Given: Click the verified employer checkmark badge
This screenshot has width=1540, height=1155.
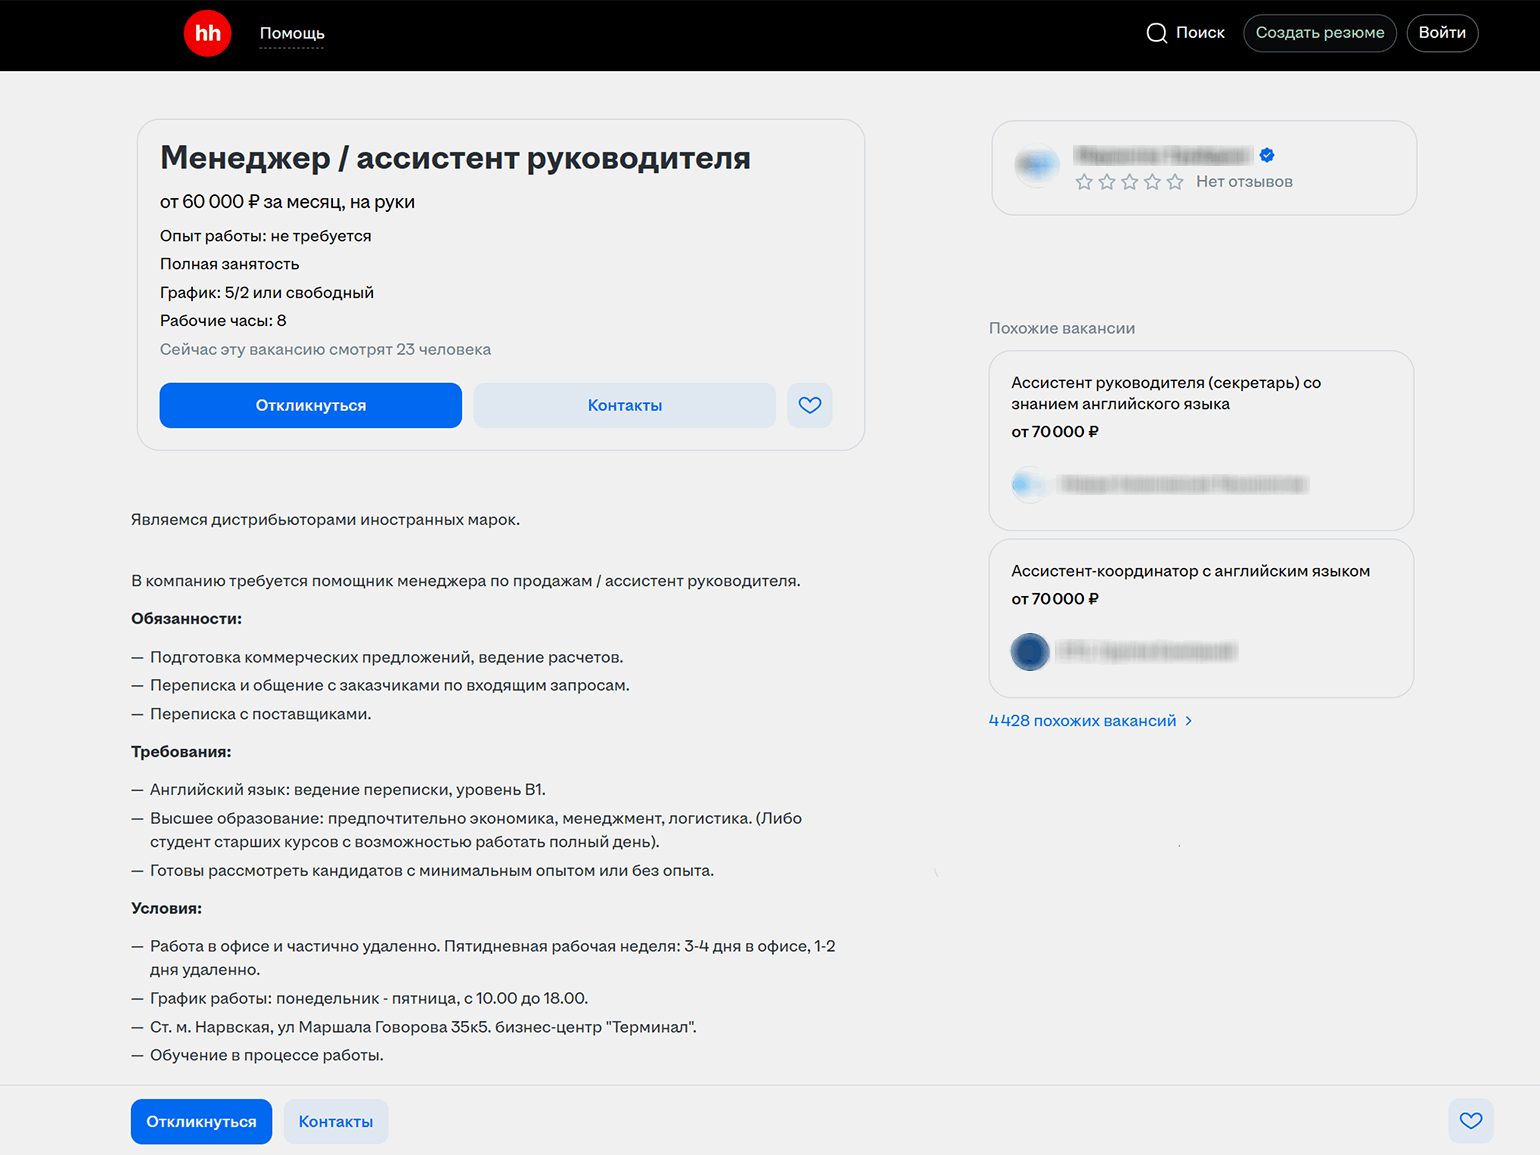Looking at the screenshot, I should [1267, 155].
